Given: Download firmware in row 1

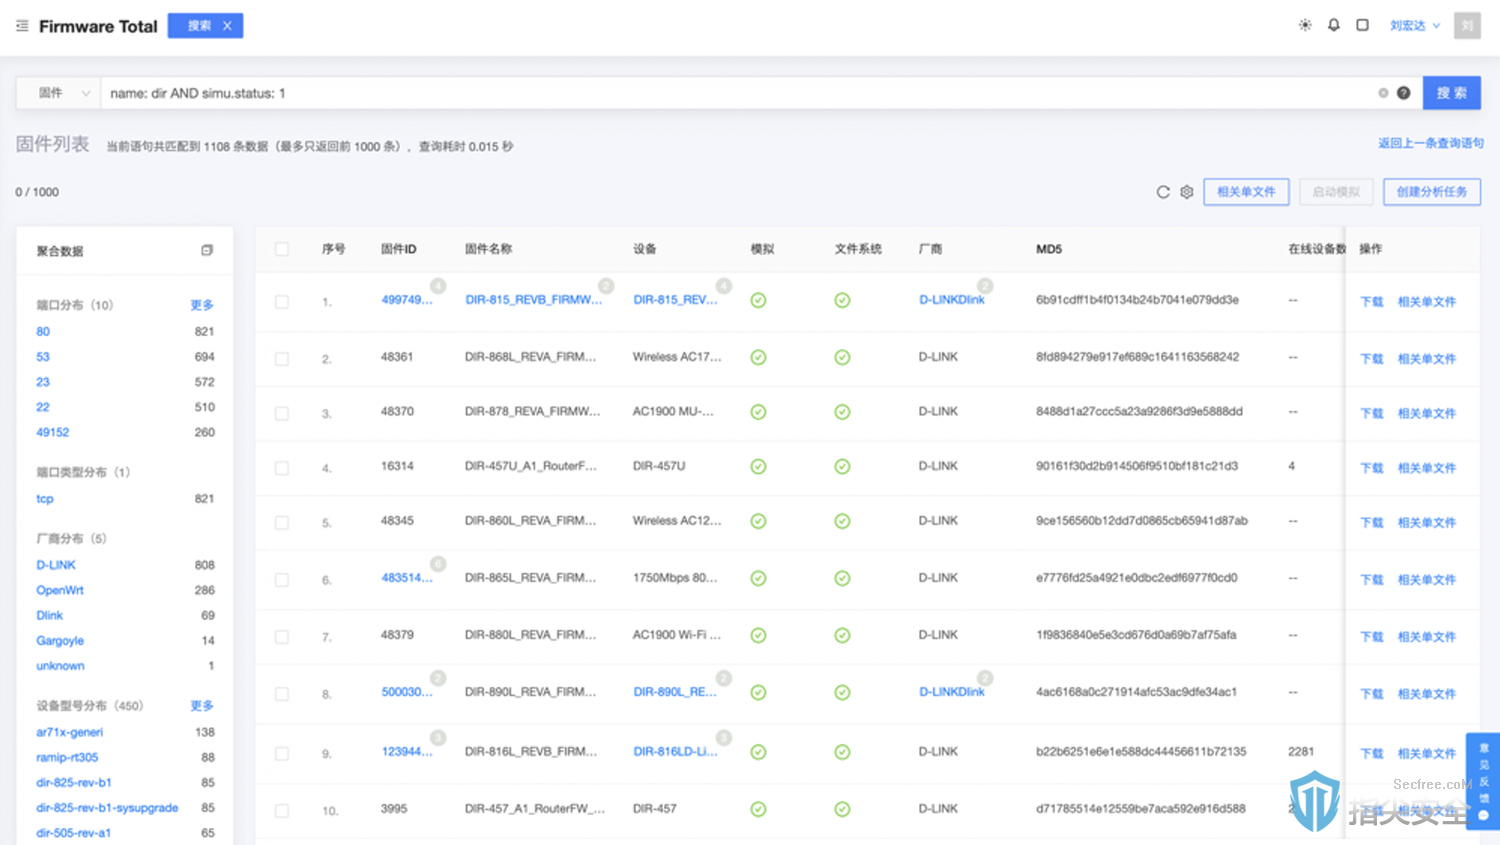Looking at the screenshot, I should 1372,302.
